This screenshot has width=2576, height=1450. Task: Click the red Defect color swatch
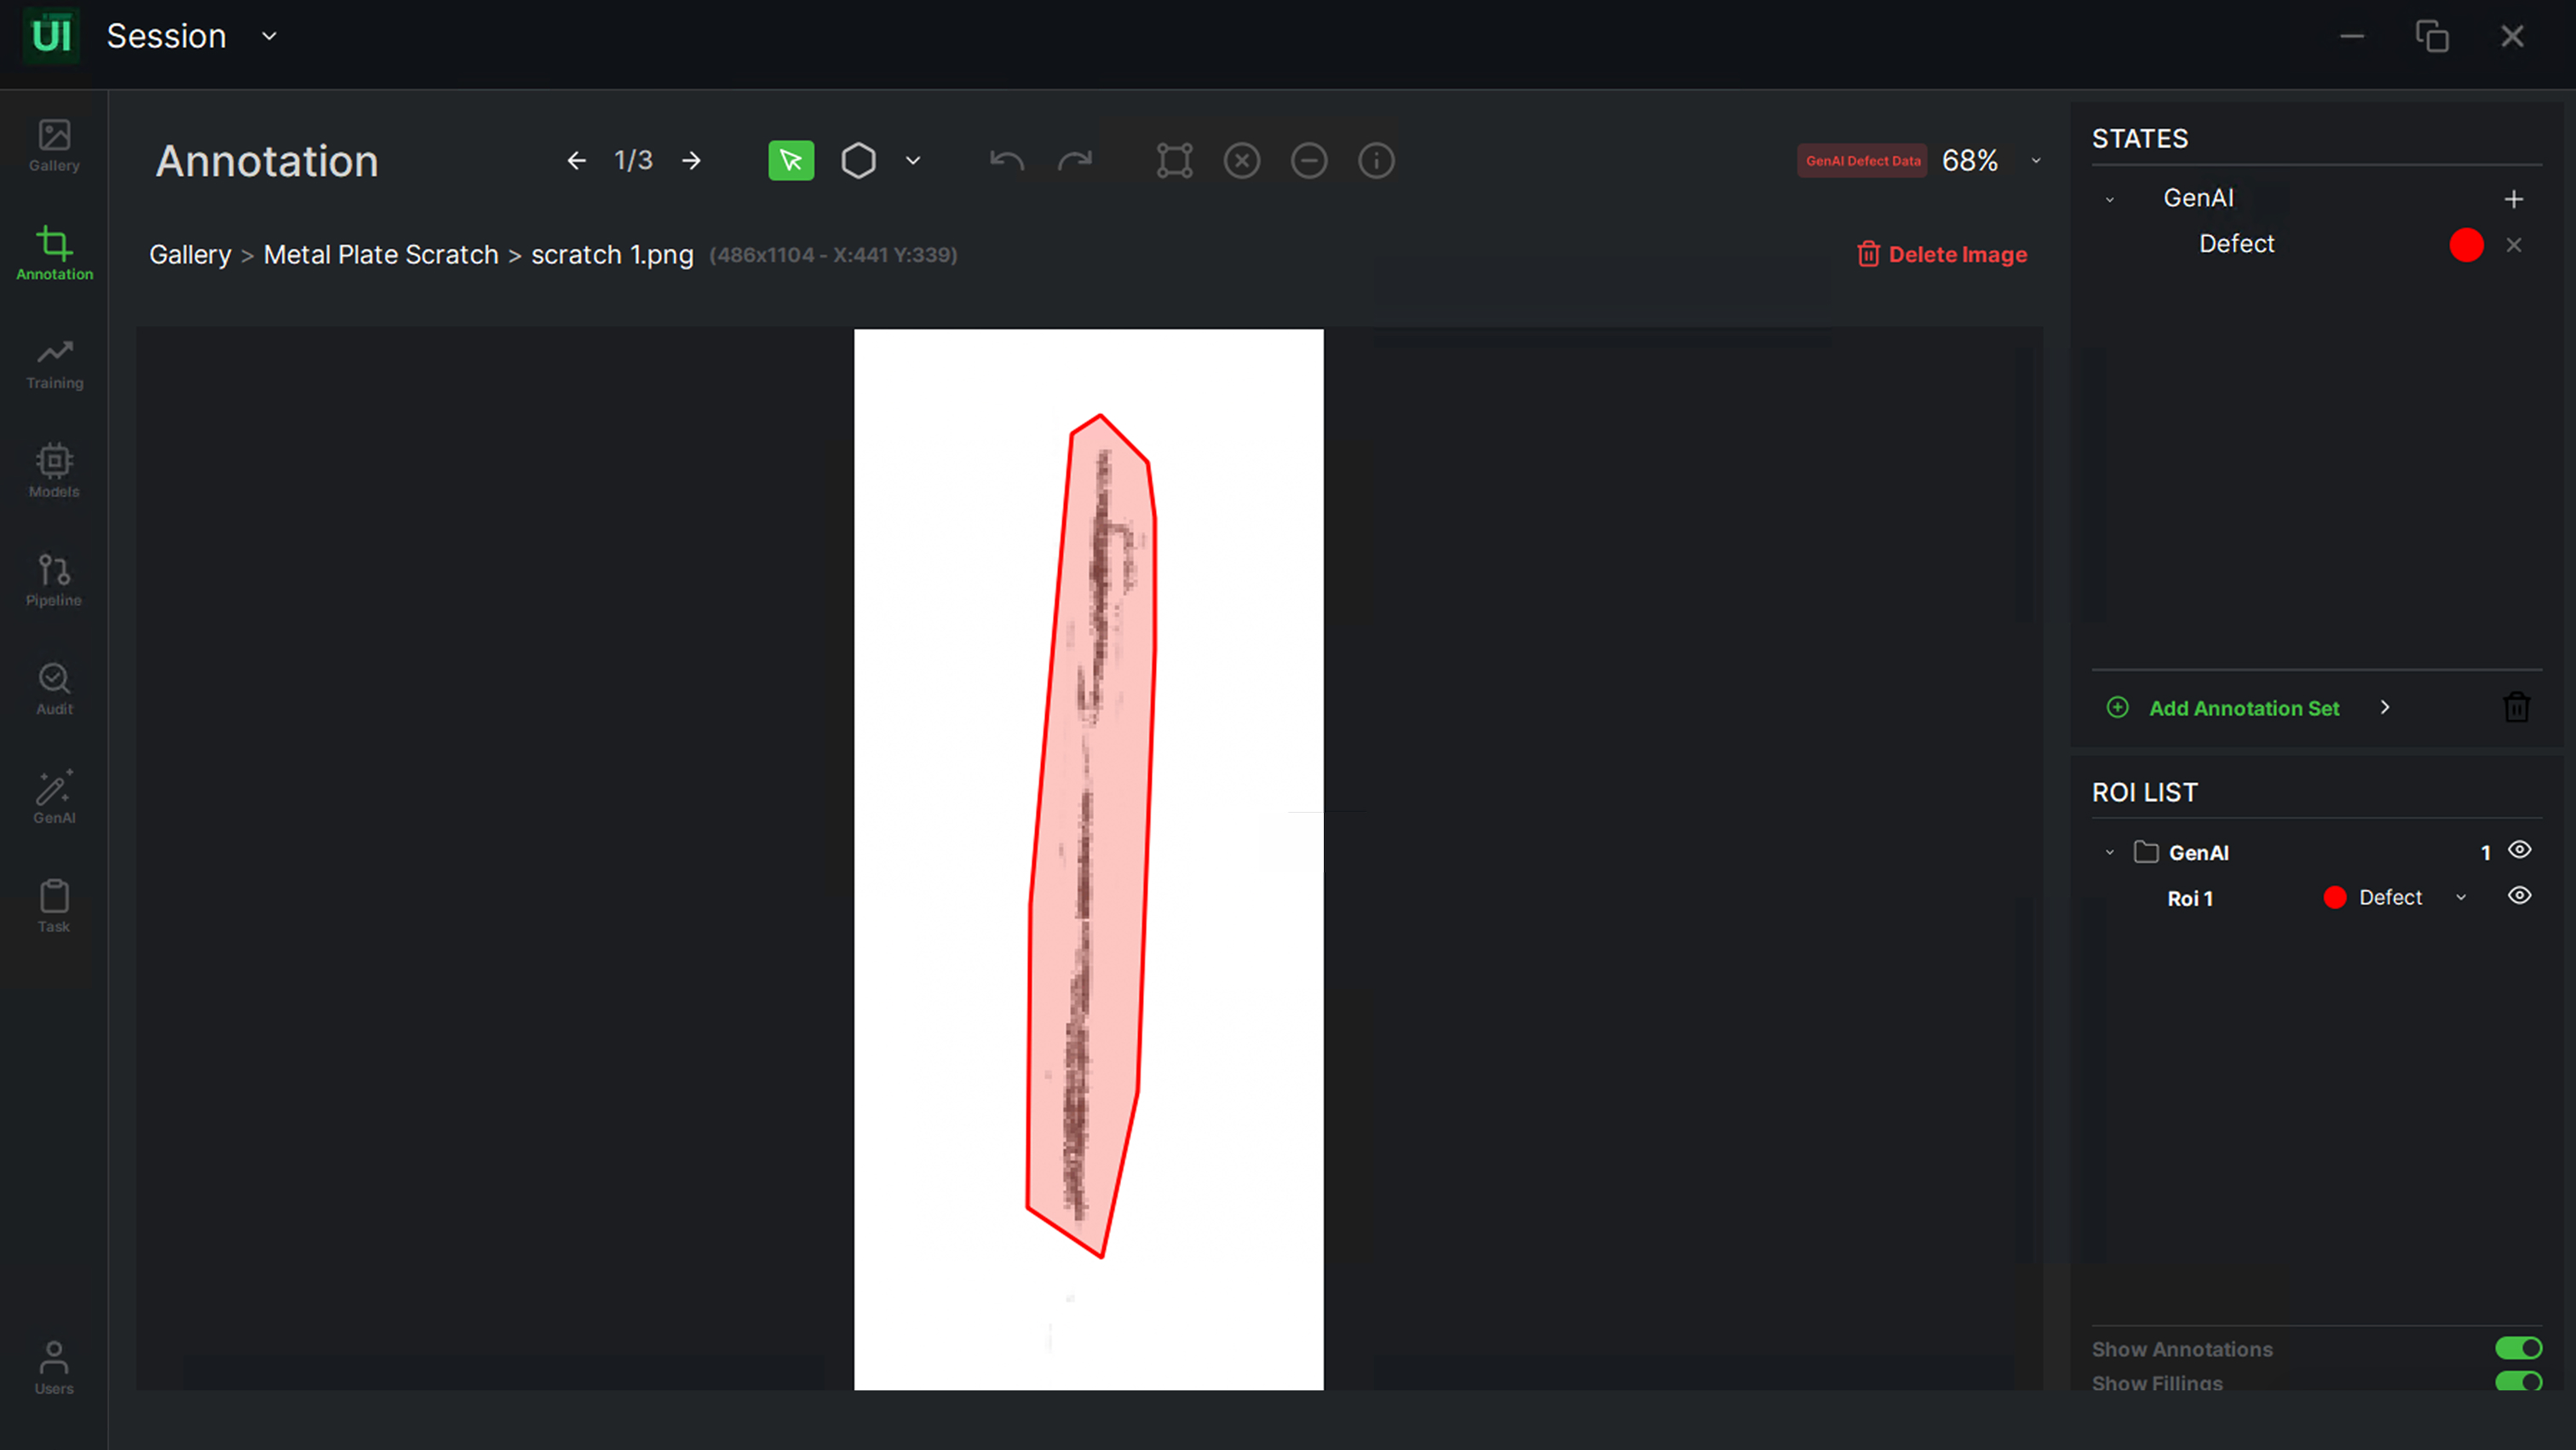[2466, 245]
